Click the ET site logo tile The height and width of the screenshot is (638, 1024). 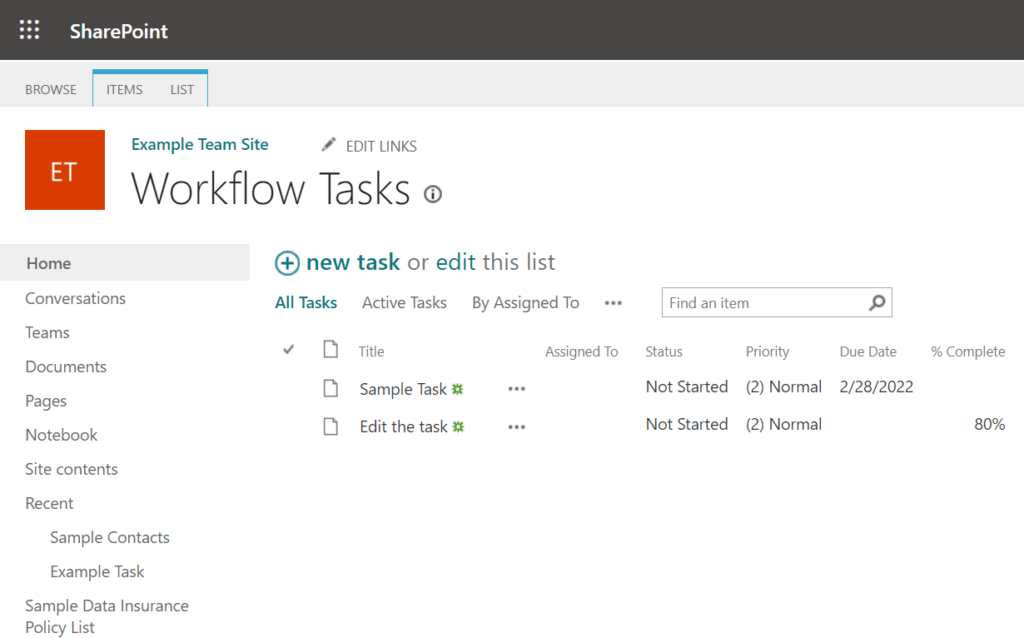64,169
